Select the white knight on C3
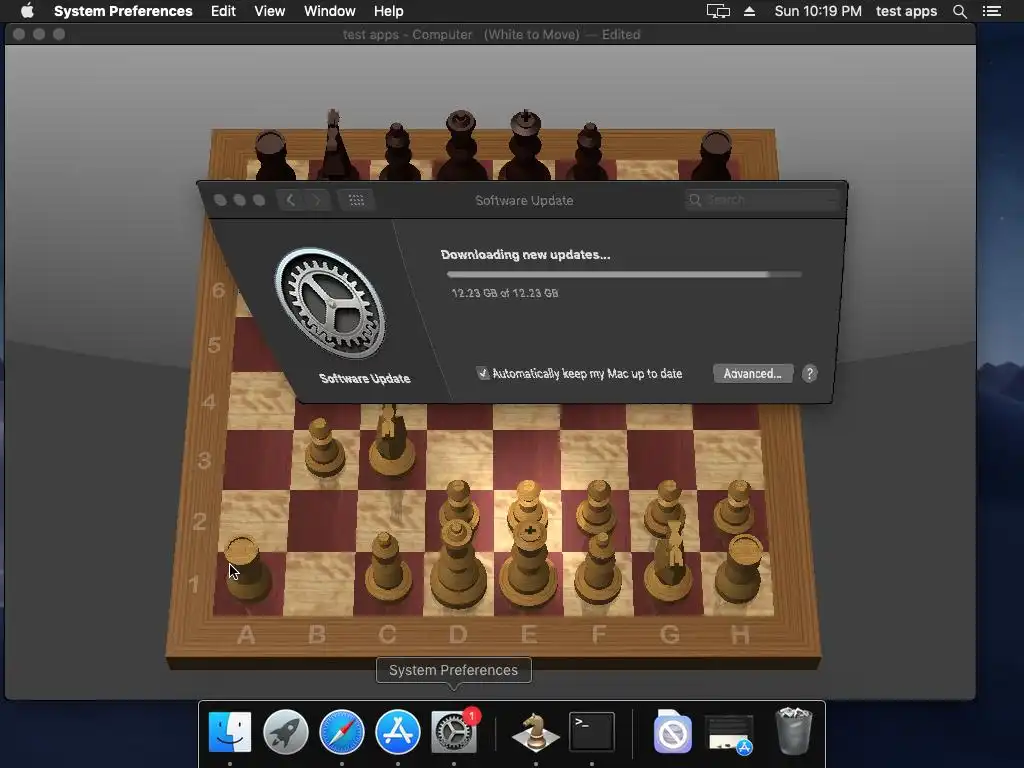 (x=391, y=439)
